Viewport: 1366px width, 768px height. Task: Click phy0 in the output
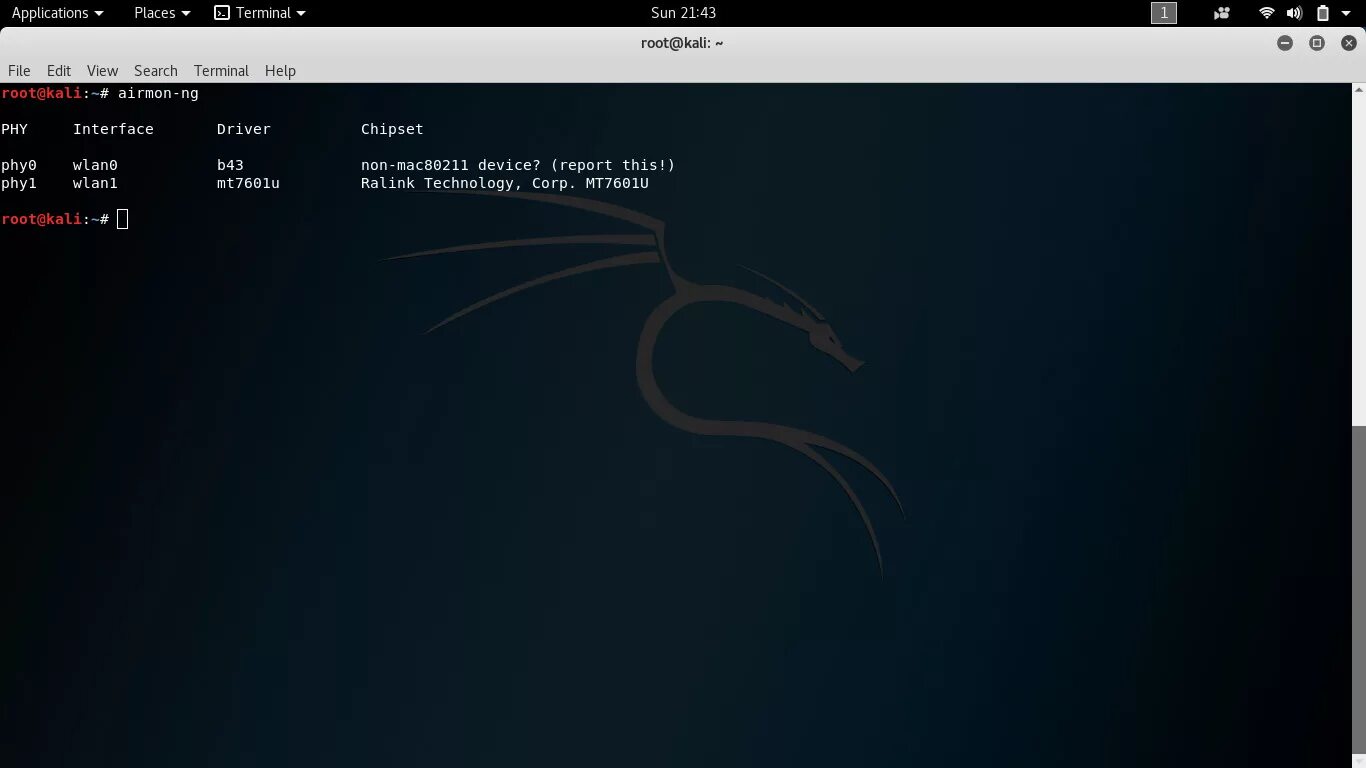(19, 165)
